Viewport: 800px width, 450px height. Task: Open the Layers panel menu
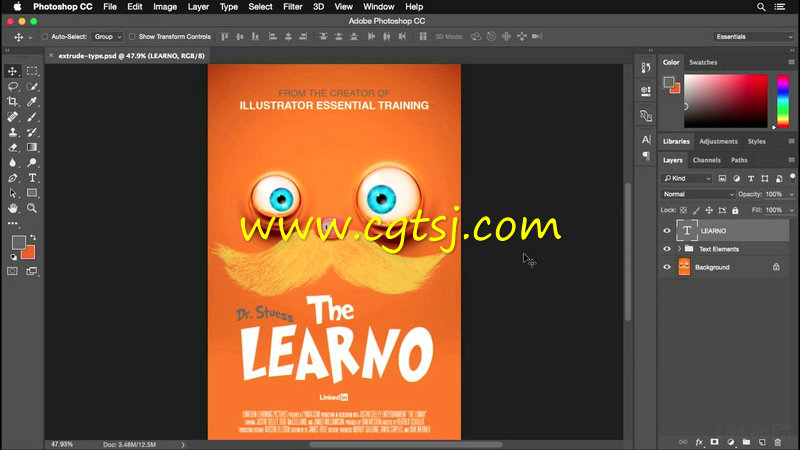(791, 160)
